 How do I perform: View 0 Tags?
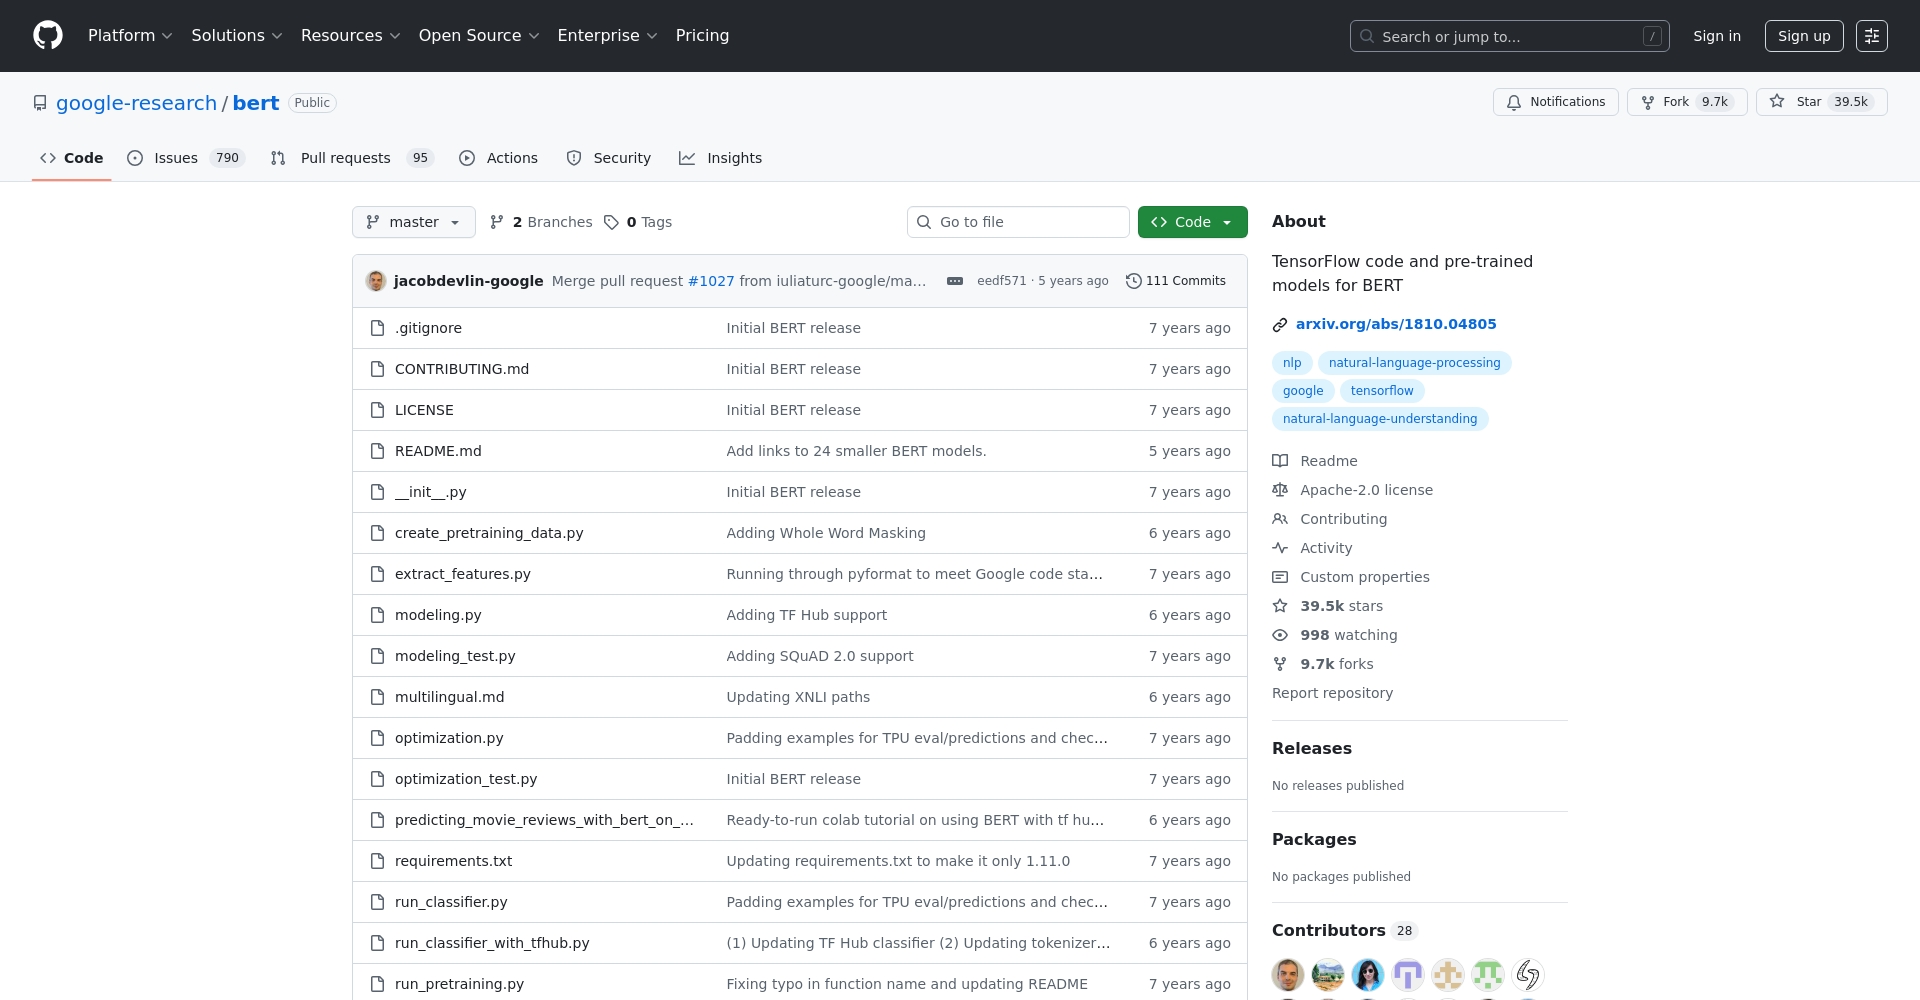tap(638, 222)
